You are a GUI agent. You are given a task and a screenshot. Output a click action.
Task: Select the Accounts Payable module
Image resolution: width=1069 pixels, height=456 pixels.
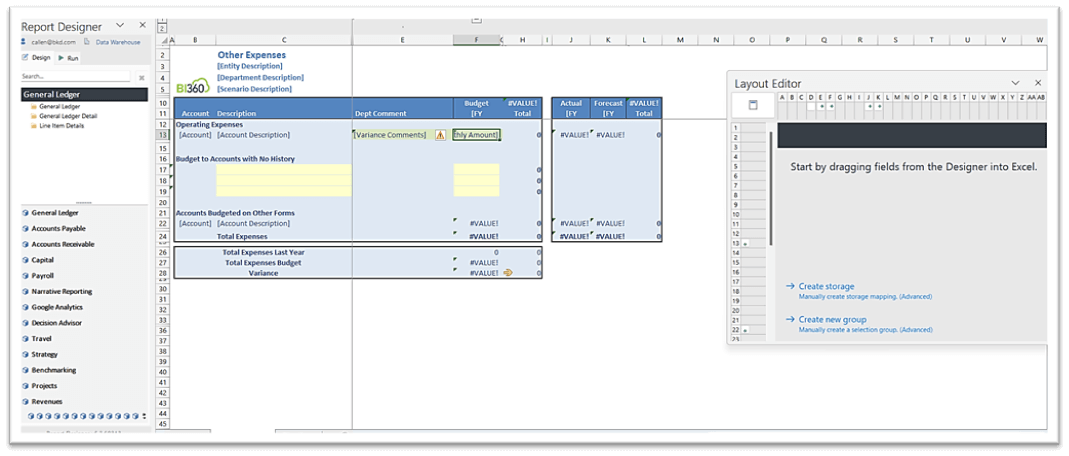point(58,228)
